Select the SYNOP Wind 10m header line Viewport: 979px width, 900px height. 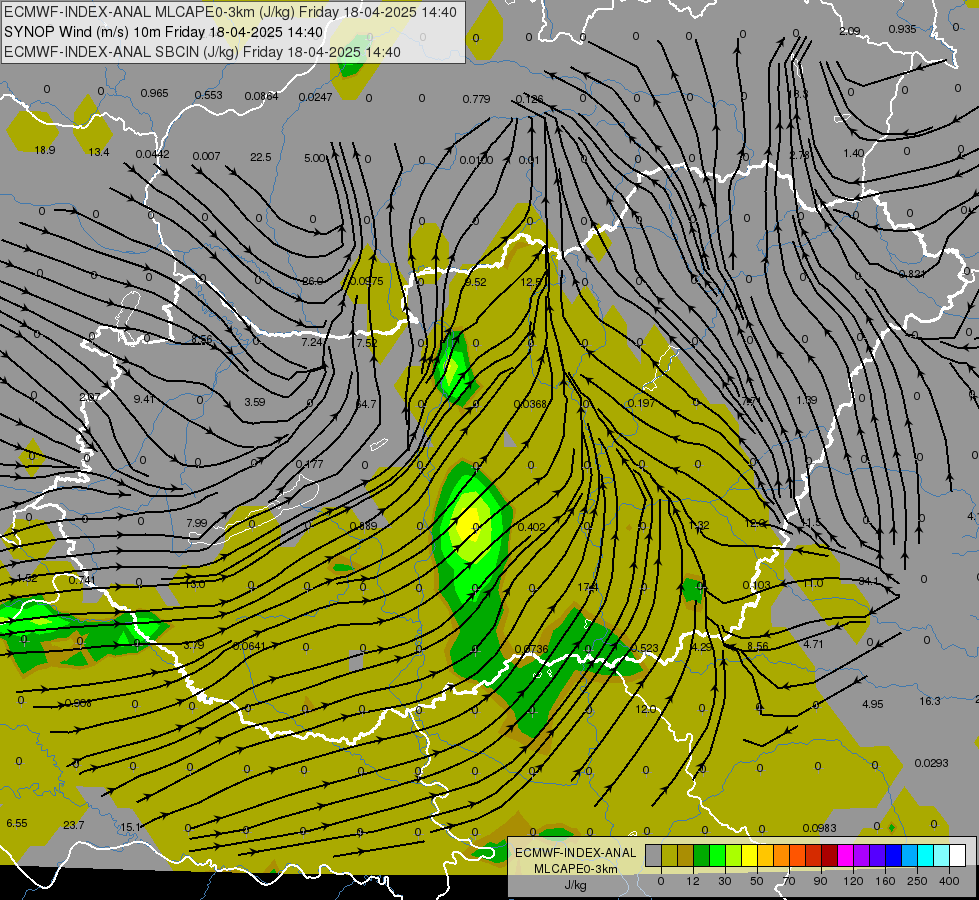click(x=164, y=32)
